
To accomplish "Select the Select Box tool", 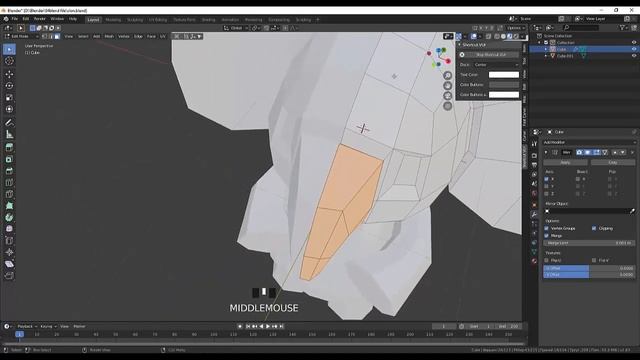I will [9, 49].
